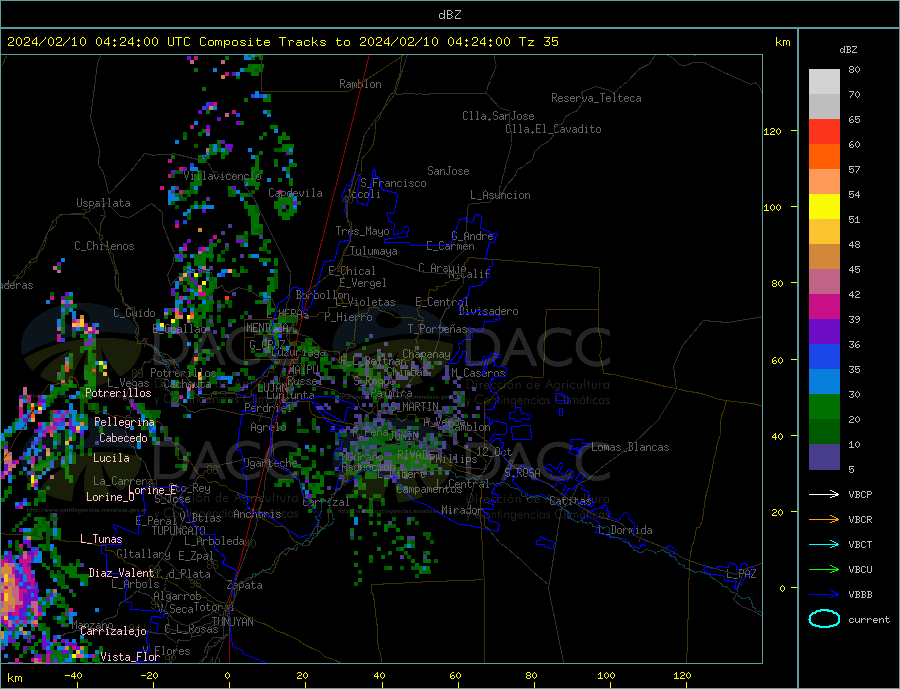Click the Divisadero map label

[488, 311]
